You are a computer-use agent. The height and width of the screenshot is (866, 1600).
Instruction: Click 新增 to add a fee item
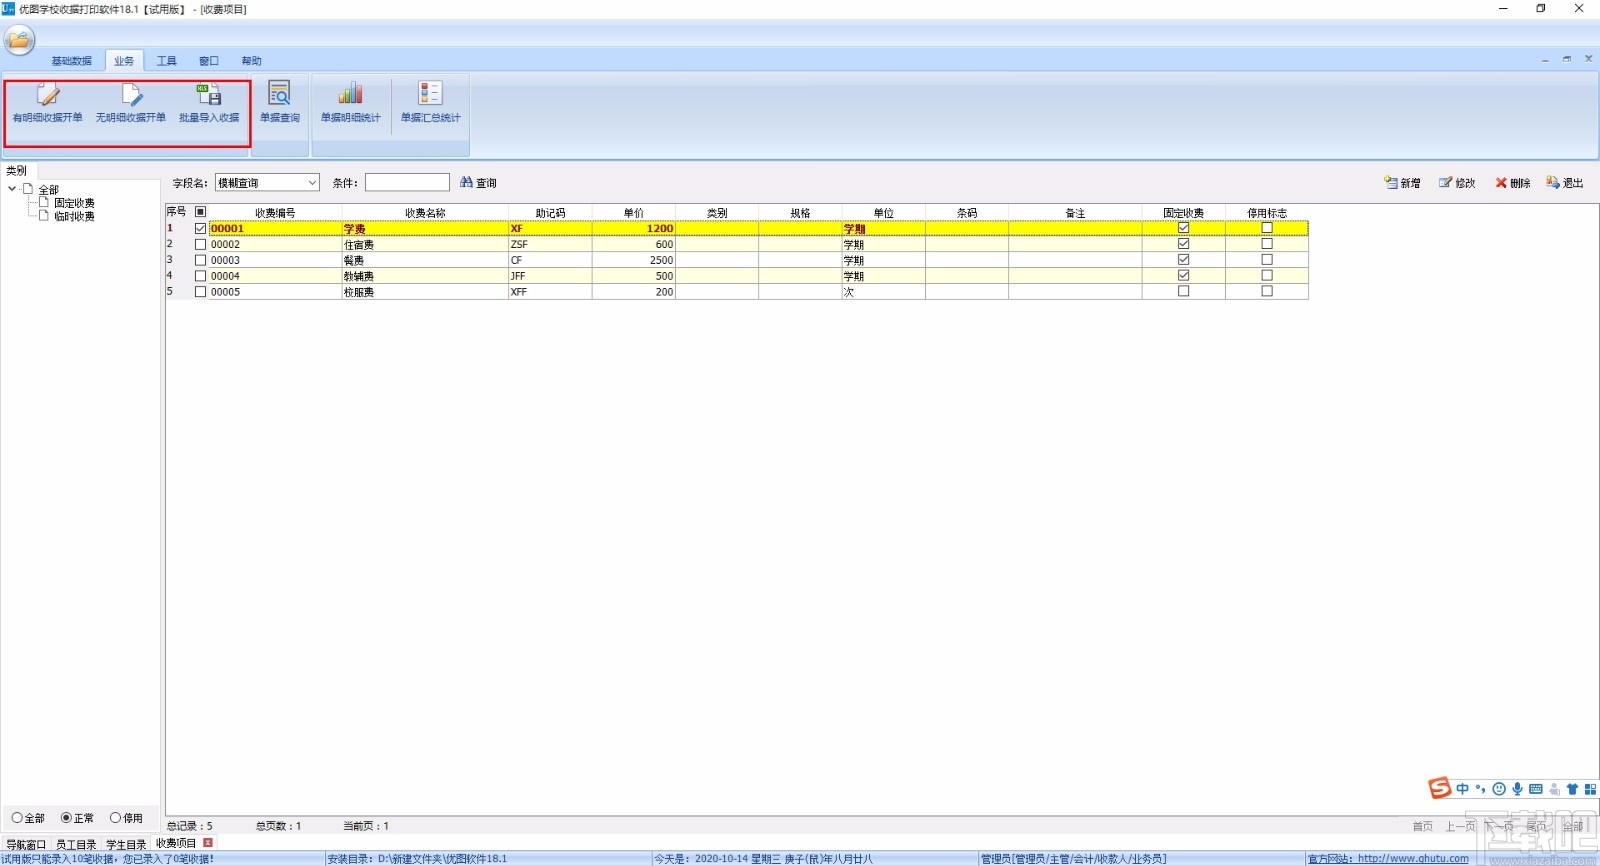coord(1402,183)
